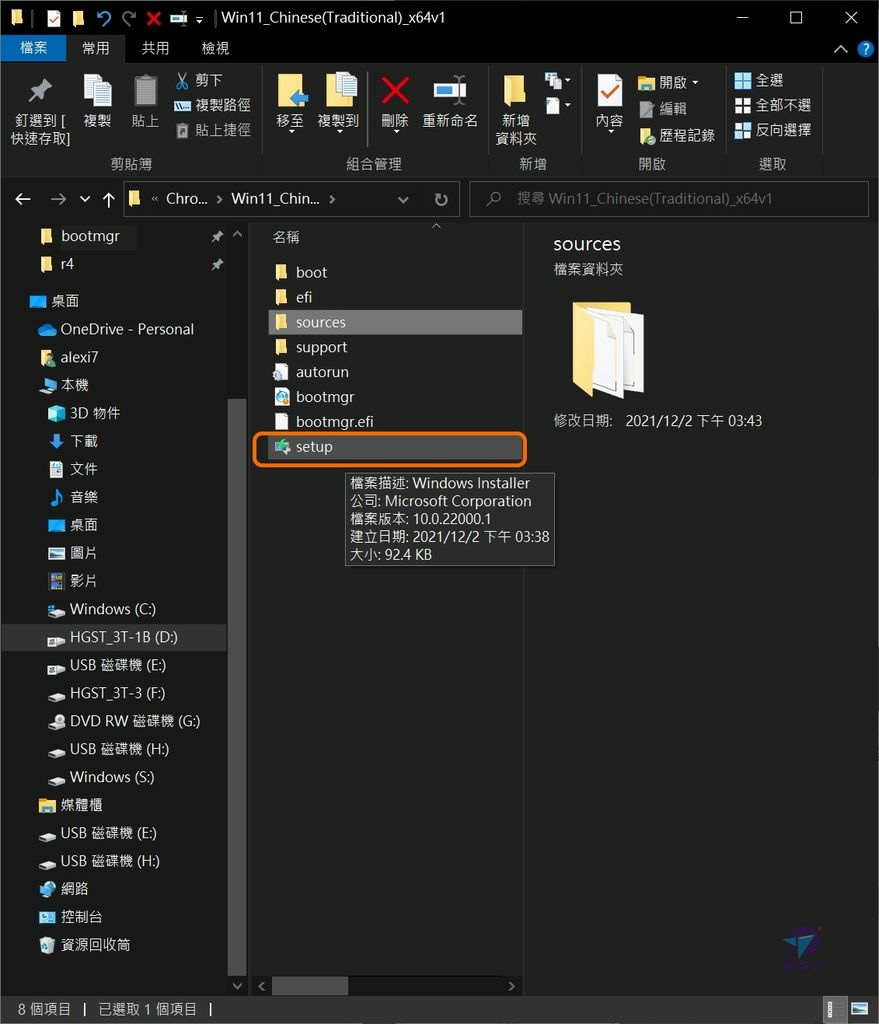Click the Paste (貼上) ribbon icon
This screenshot has width=879, height=1024.
coord(145,90)
